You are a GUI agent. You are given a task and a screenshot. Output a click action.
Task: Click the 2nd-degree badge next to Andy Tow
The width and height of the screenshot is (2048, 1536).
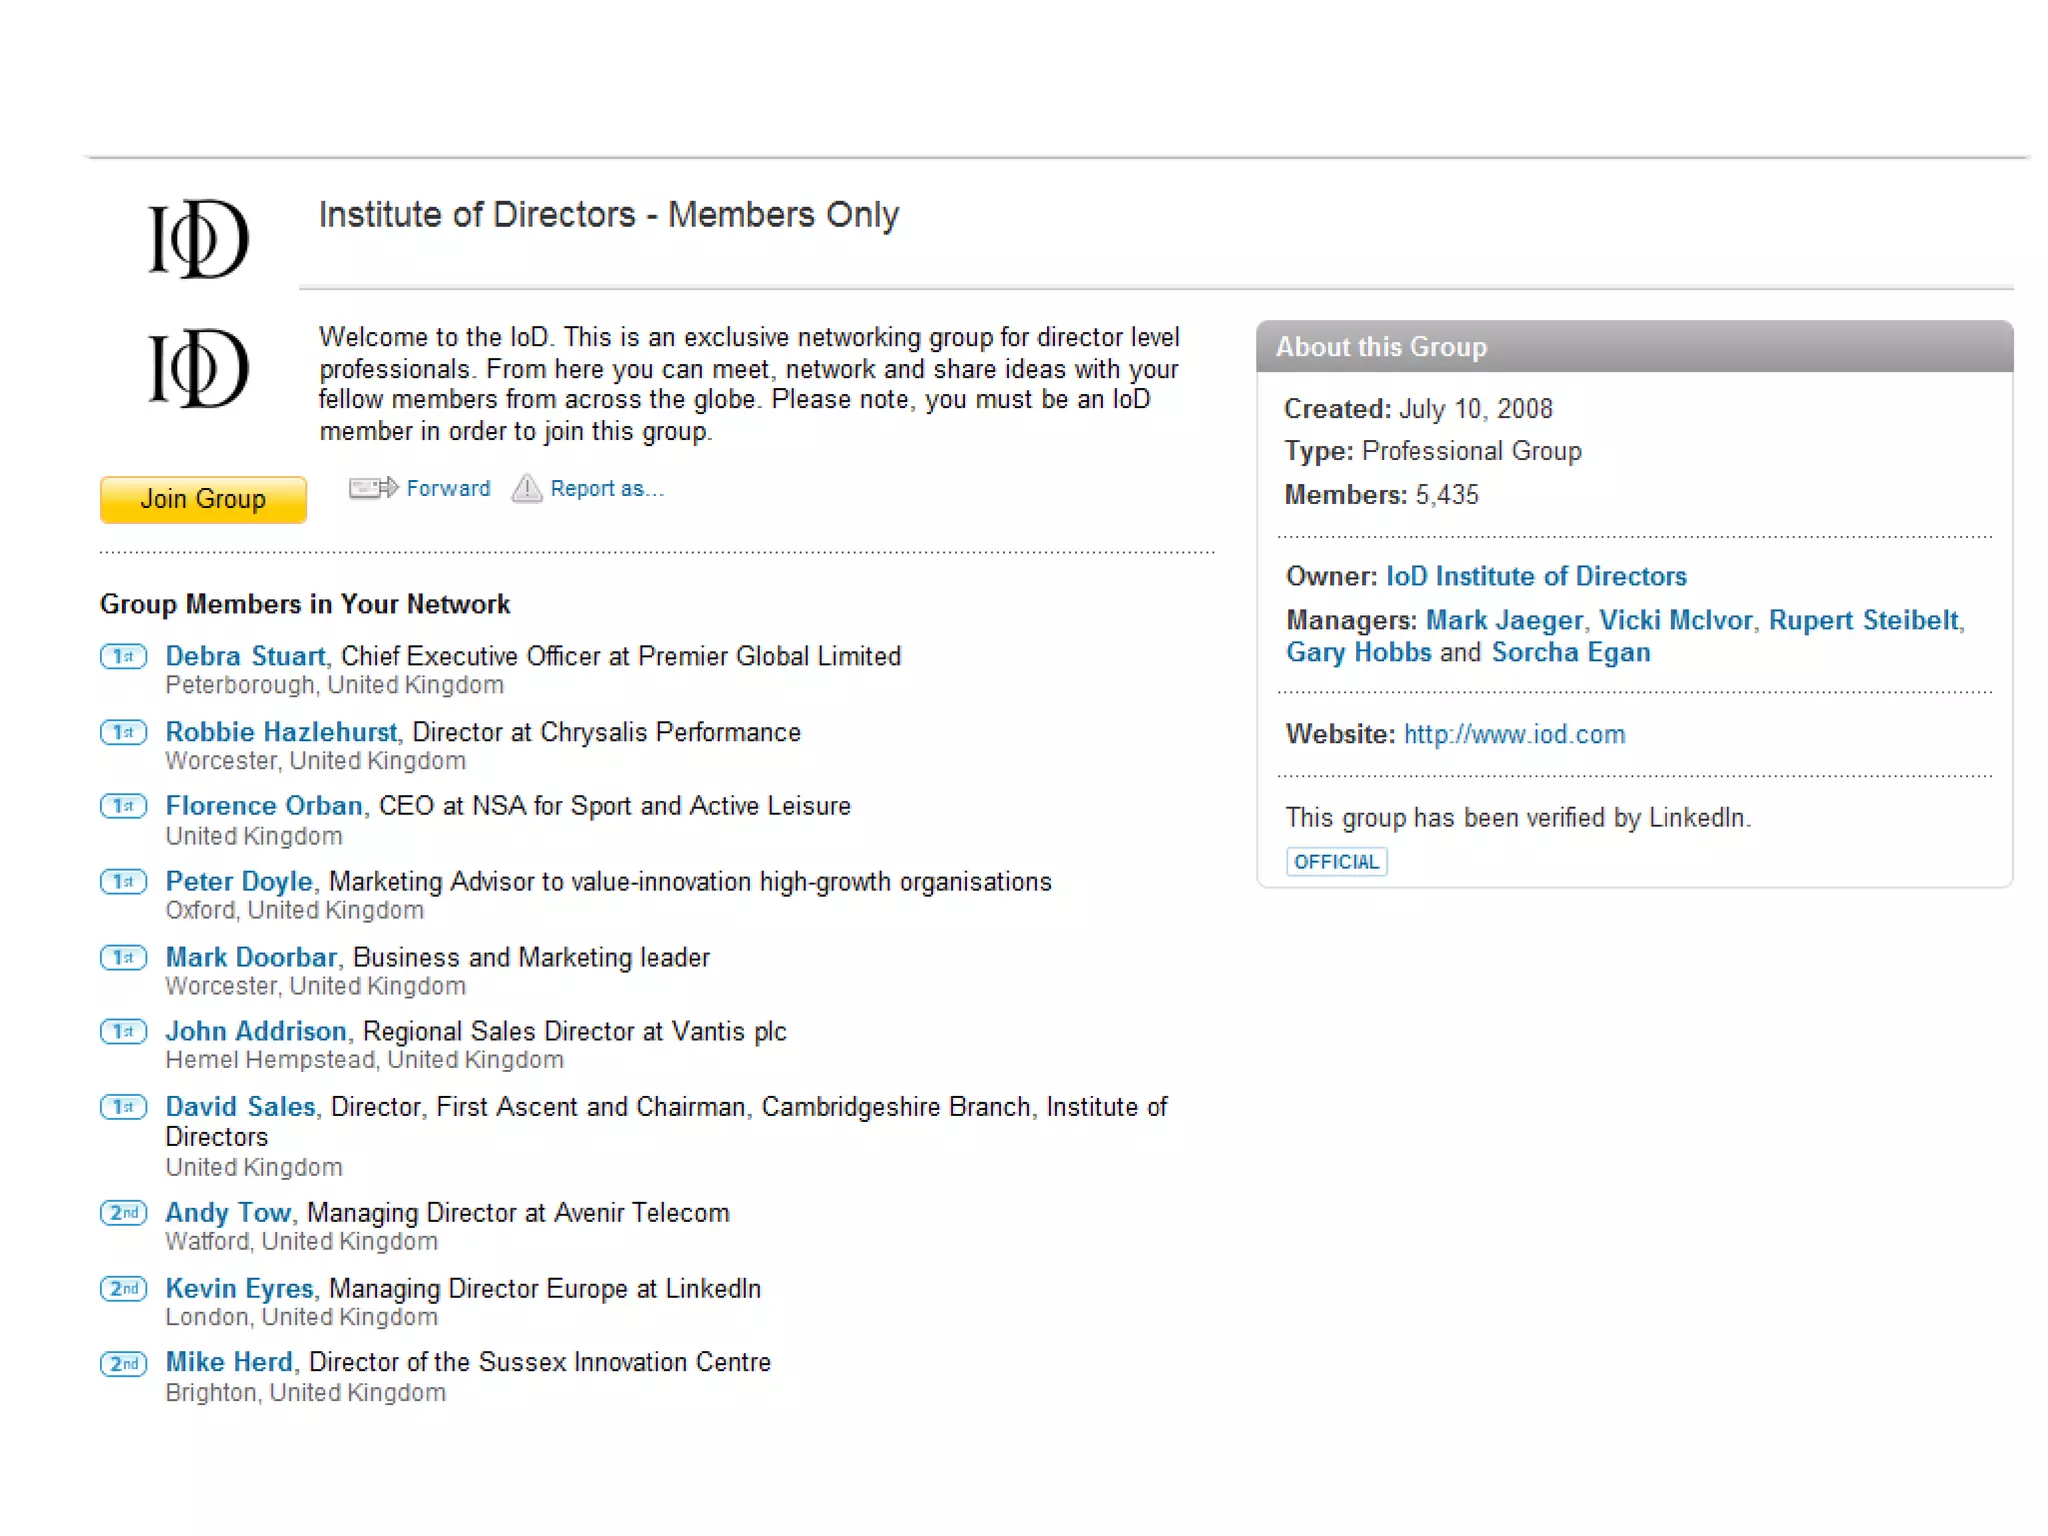coord(123,1213)
